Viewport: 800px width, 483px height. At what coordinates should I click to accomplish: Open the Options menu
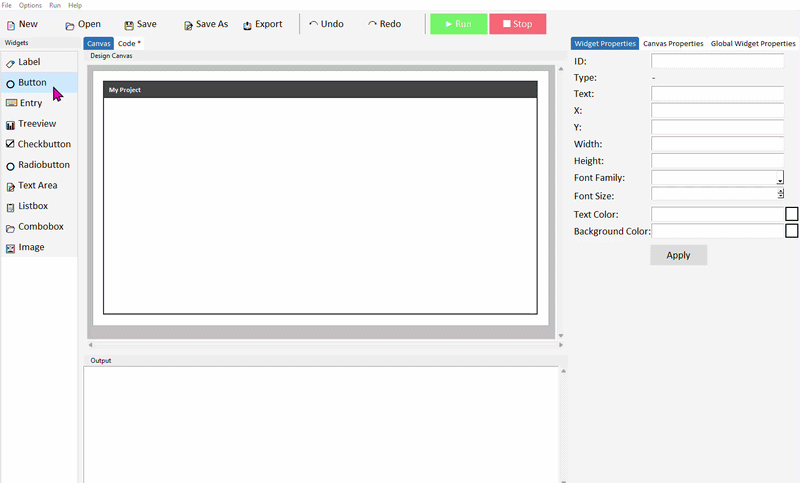pos(30,5)
